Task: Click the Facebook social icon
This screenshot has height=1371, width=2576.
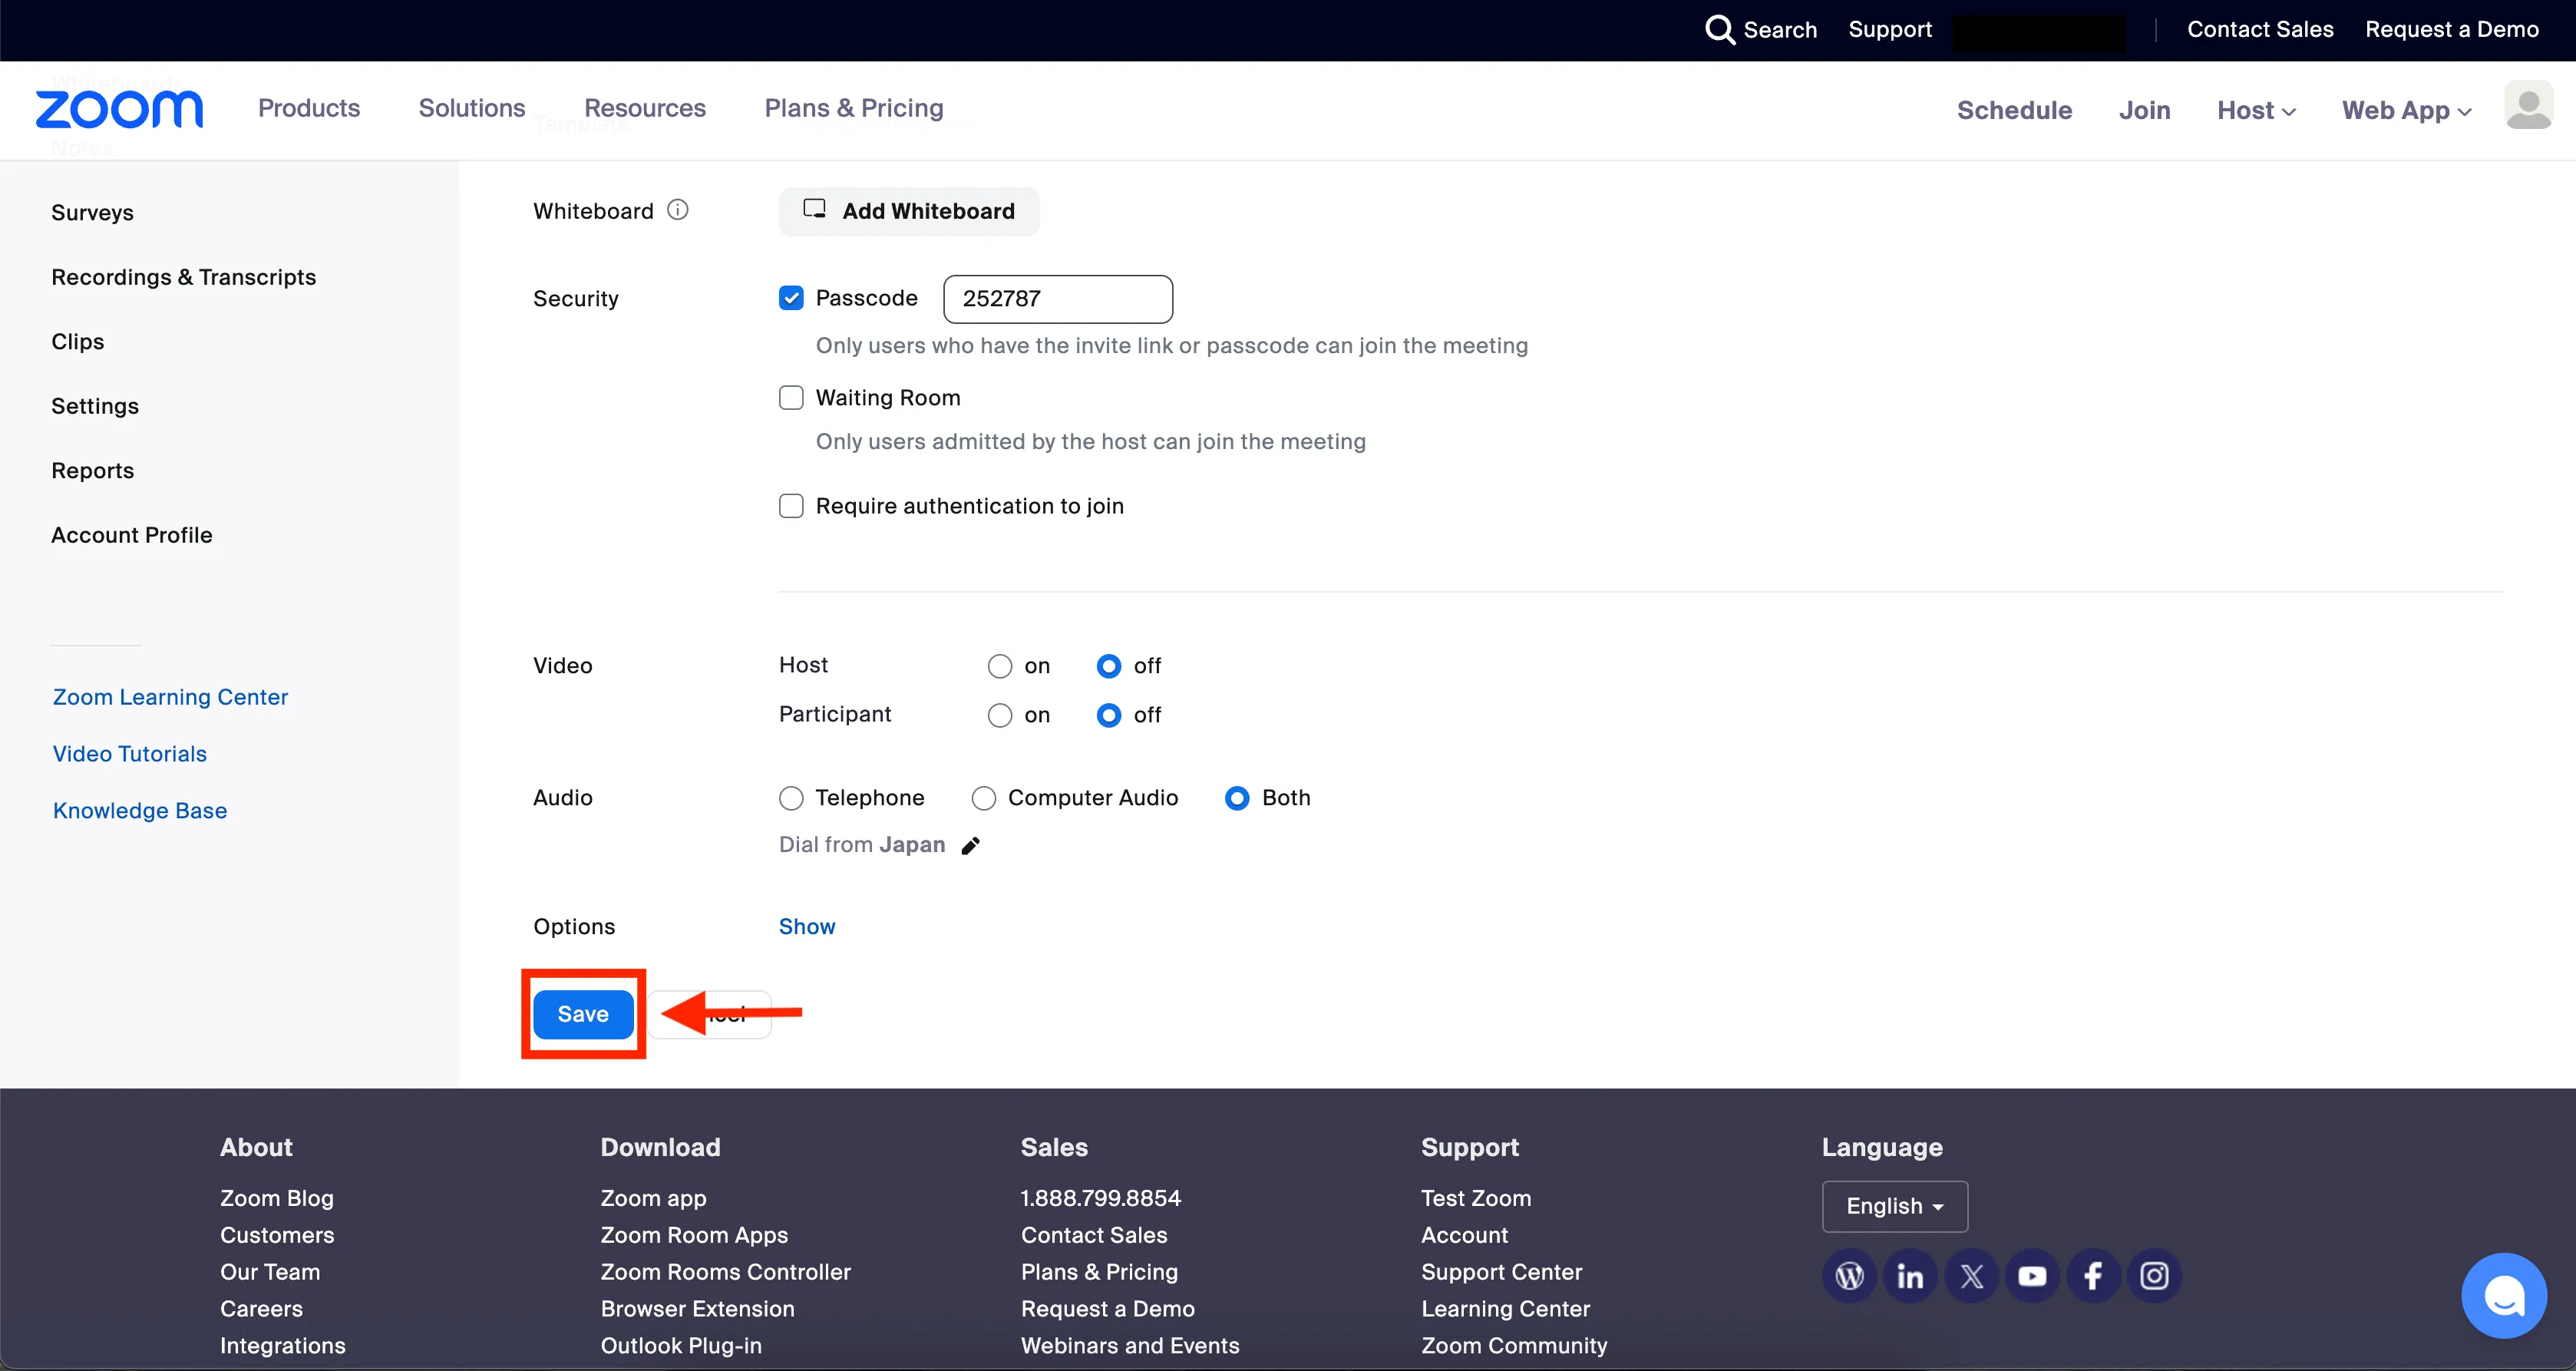Action: [2093, 1276]
